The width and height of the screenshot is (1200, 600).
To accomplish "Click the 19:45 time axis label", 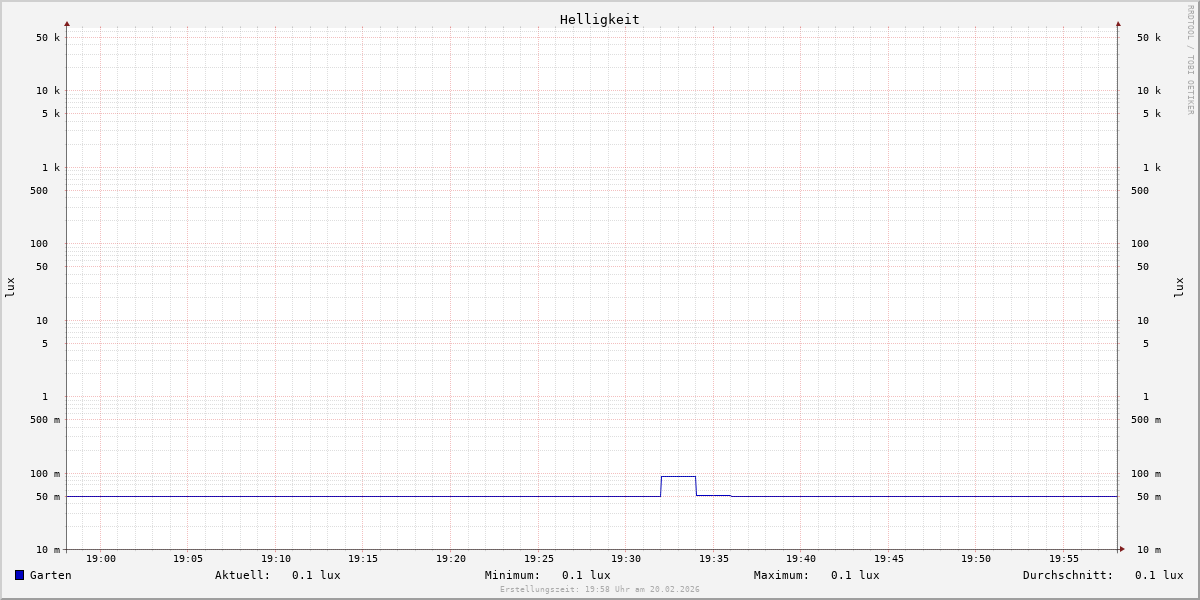I will pos(889,559).
